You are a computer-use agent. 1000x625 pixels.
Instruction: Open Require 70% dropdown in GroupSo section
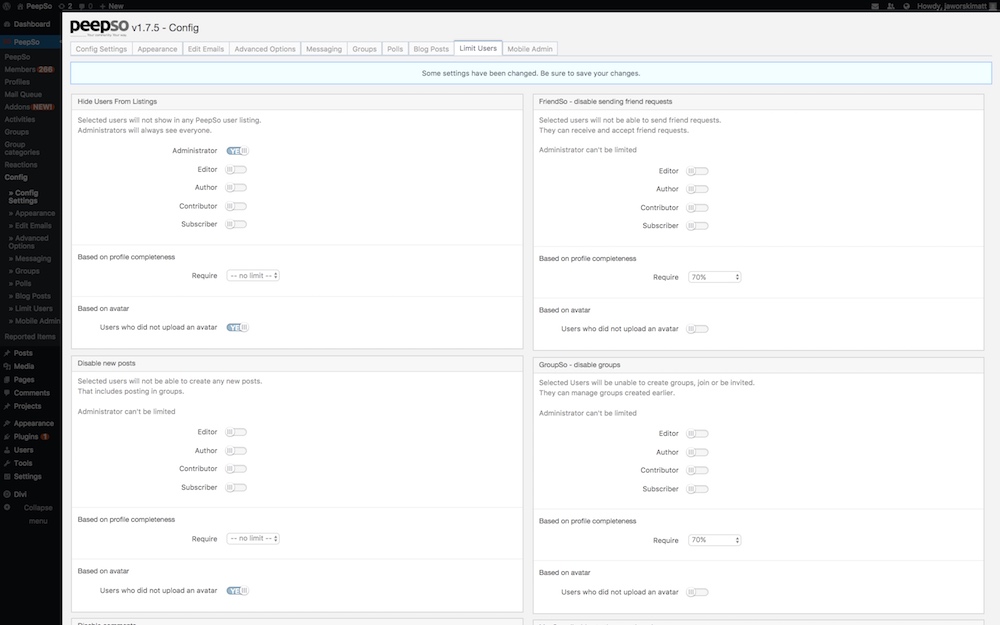pos(714,540)
